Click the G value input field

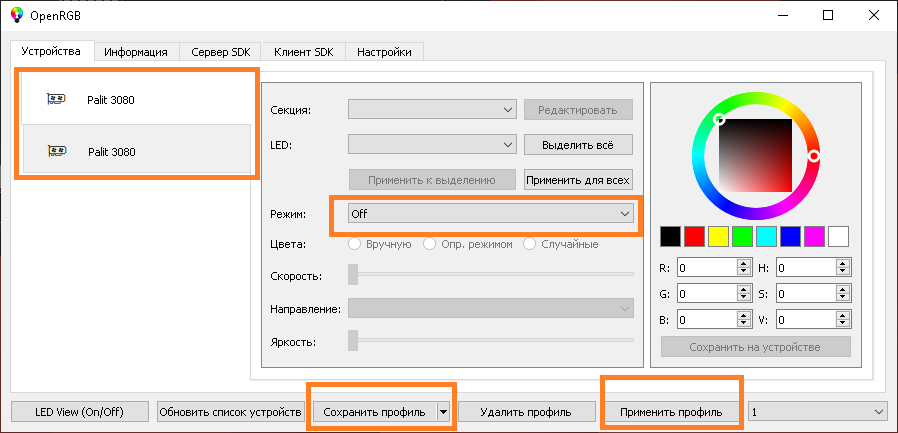708,294
